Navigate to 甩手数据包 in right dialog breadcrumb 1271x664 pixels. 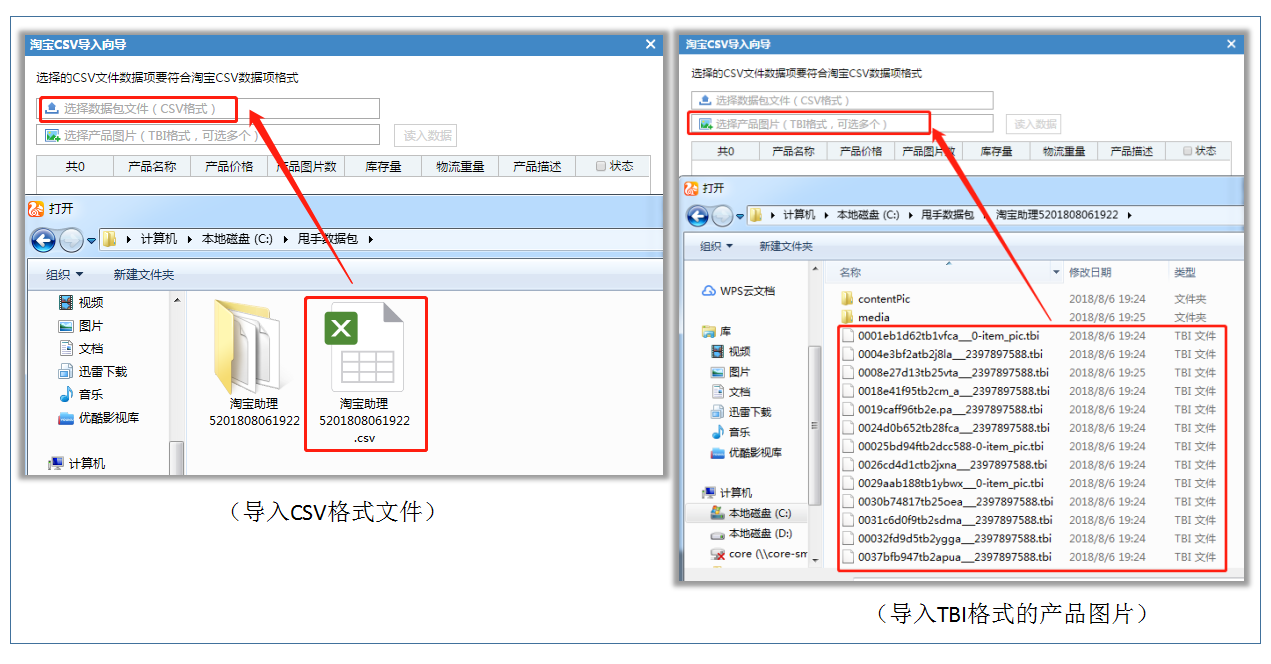(x=947, y=215)
